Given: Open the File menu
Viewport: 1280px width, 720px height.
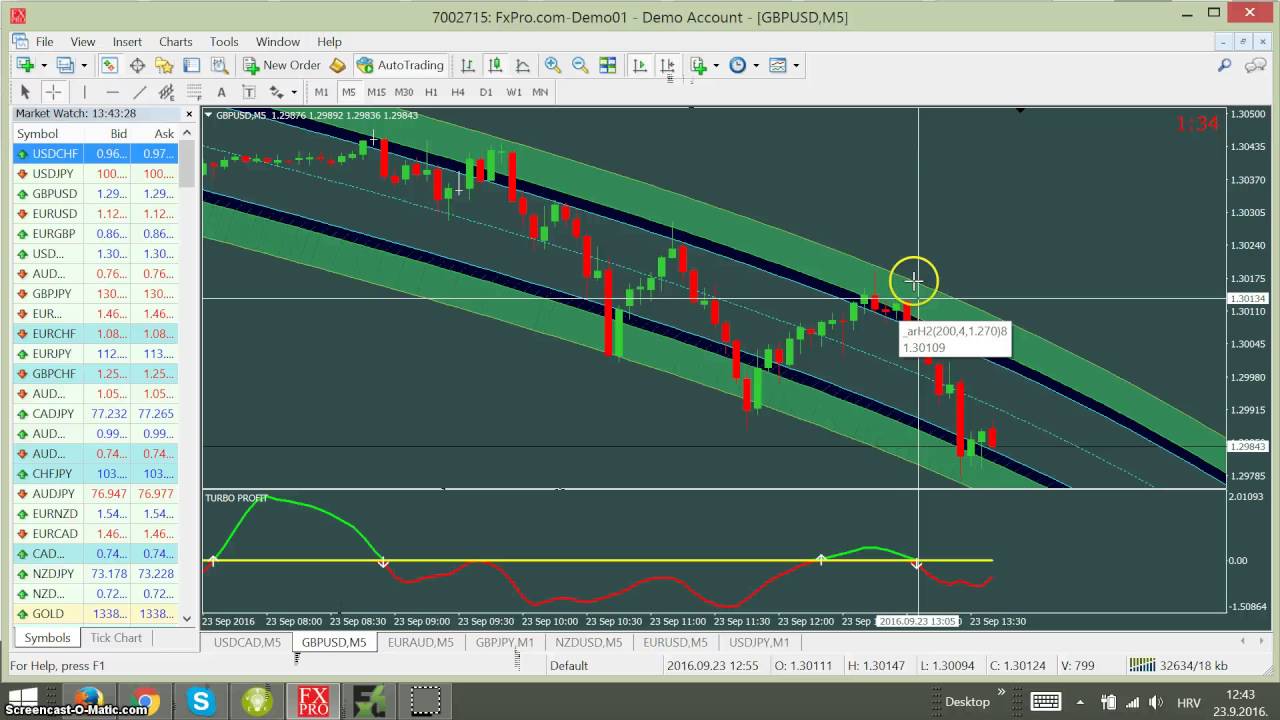Looking at the screenshot, I should (45, 42).
